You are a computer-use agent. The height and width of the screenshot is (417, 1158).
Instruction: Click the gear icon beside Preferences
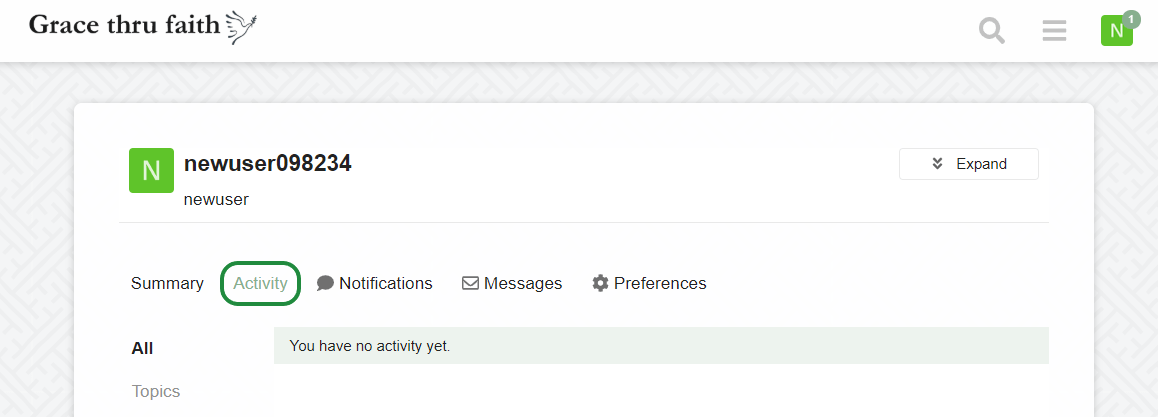pos(600,283)
